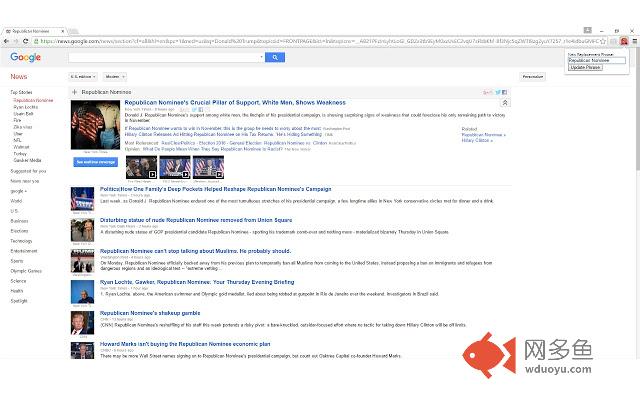The height and width of the screenshot is (400, 640).
Task: Open headline about statue removed from Union Square
Action: (196, 220)
